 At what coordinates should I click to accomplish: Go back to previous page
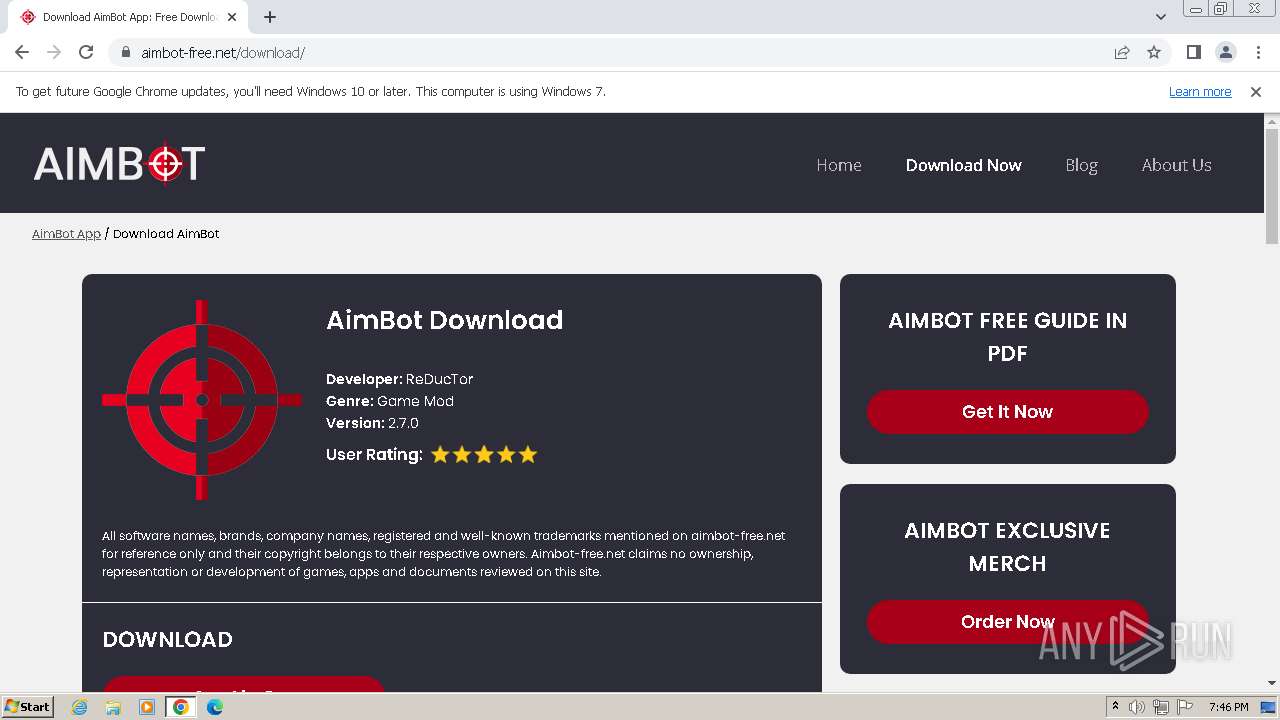click(22, 52)
